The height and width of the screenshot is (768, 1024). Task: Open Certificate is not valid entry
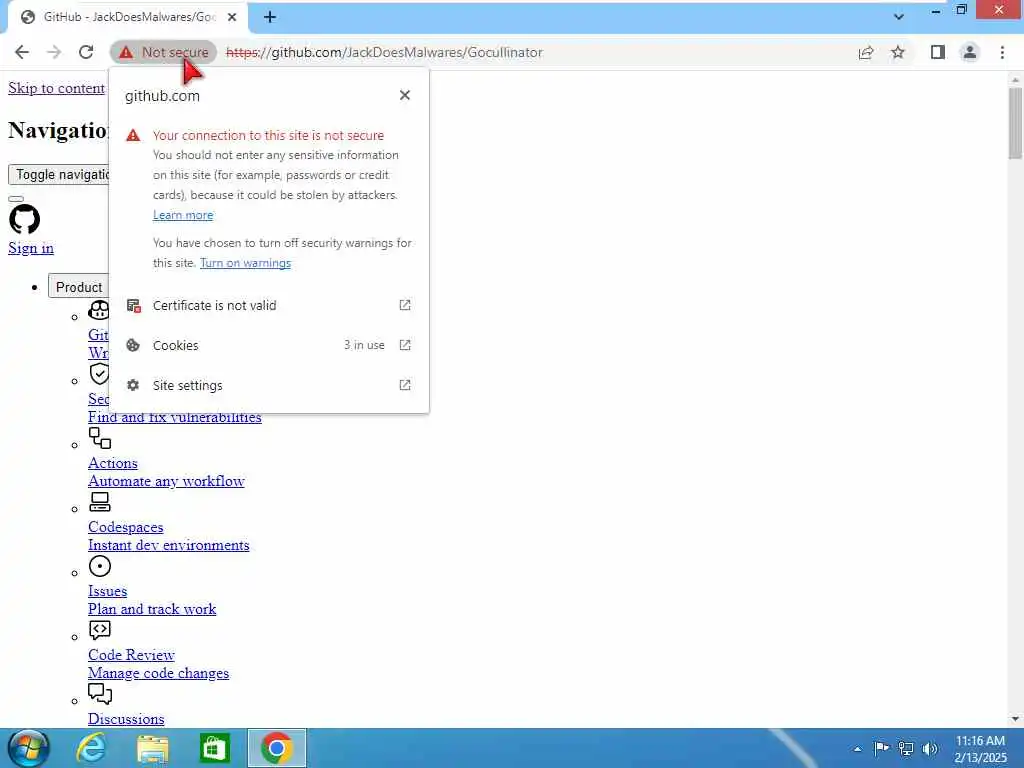(268, 306)
